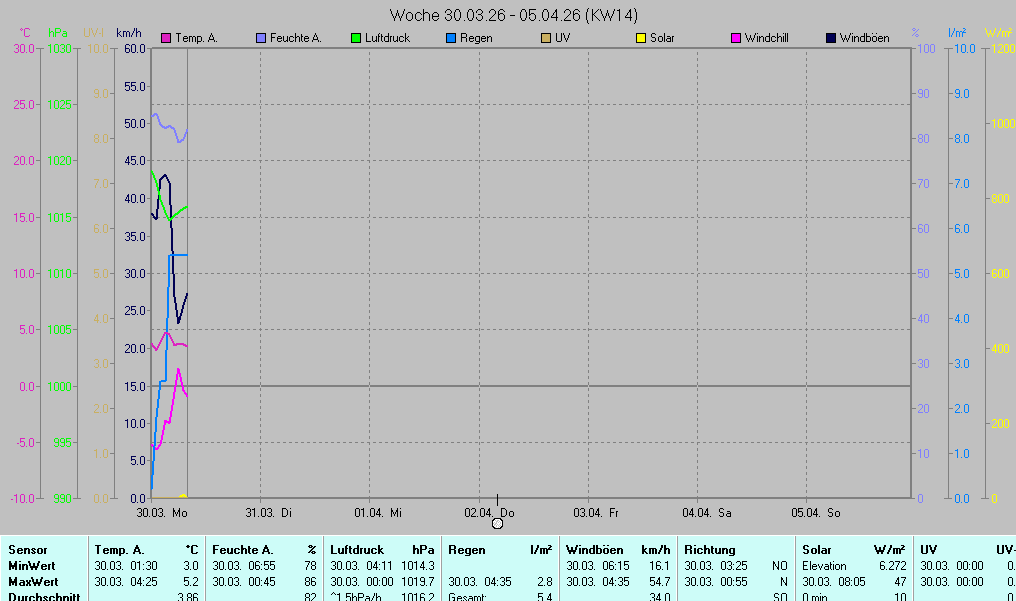The height and width of the screenshot is (601, 1016).
Task: Click the blue Regen legend swatch
Action: [x=450, y=38]
